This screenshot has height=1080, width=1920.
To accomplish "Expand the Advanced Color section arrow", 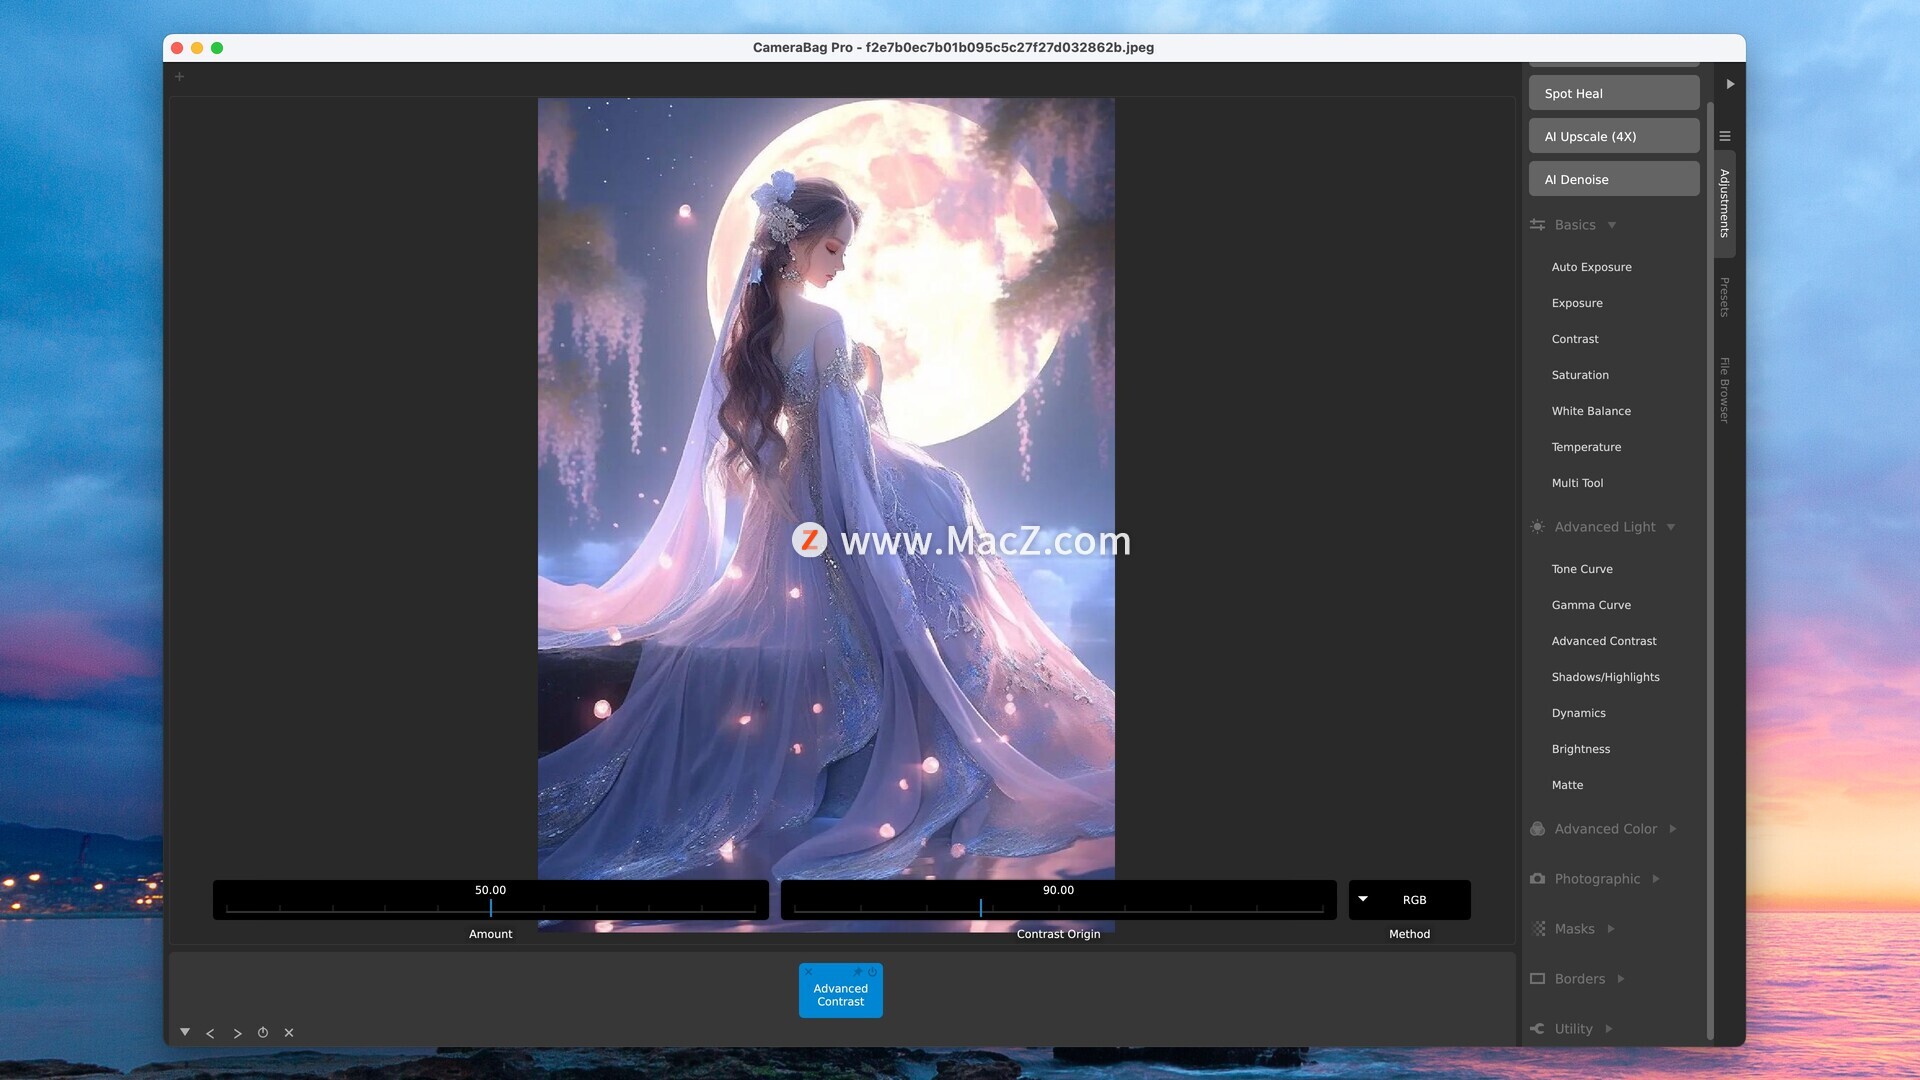I will pyautogui.click(x=1673, y=829).
